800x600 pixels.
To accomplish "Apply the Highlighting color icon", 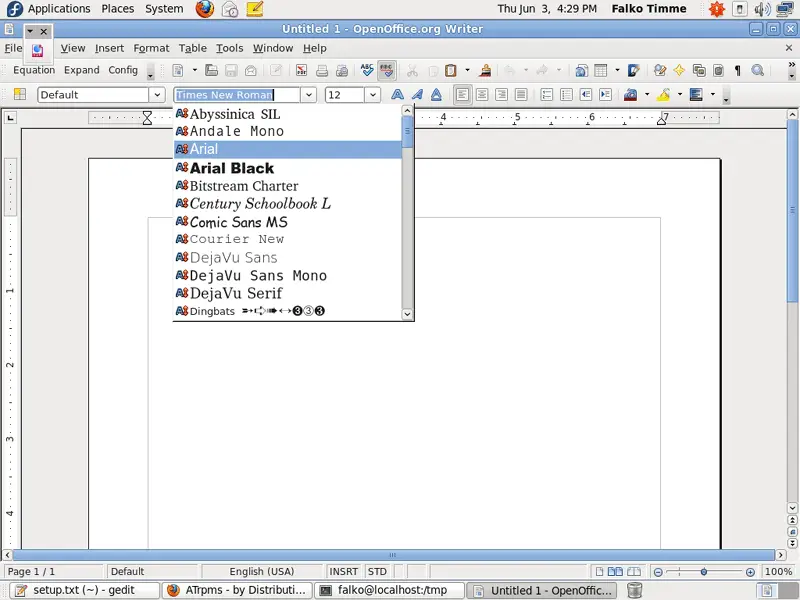I will [663, 95].
